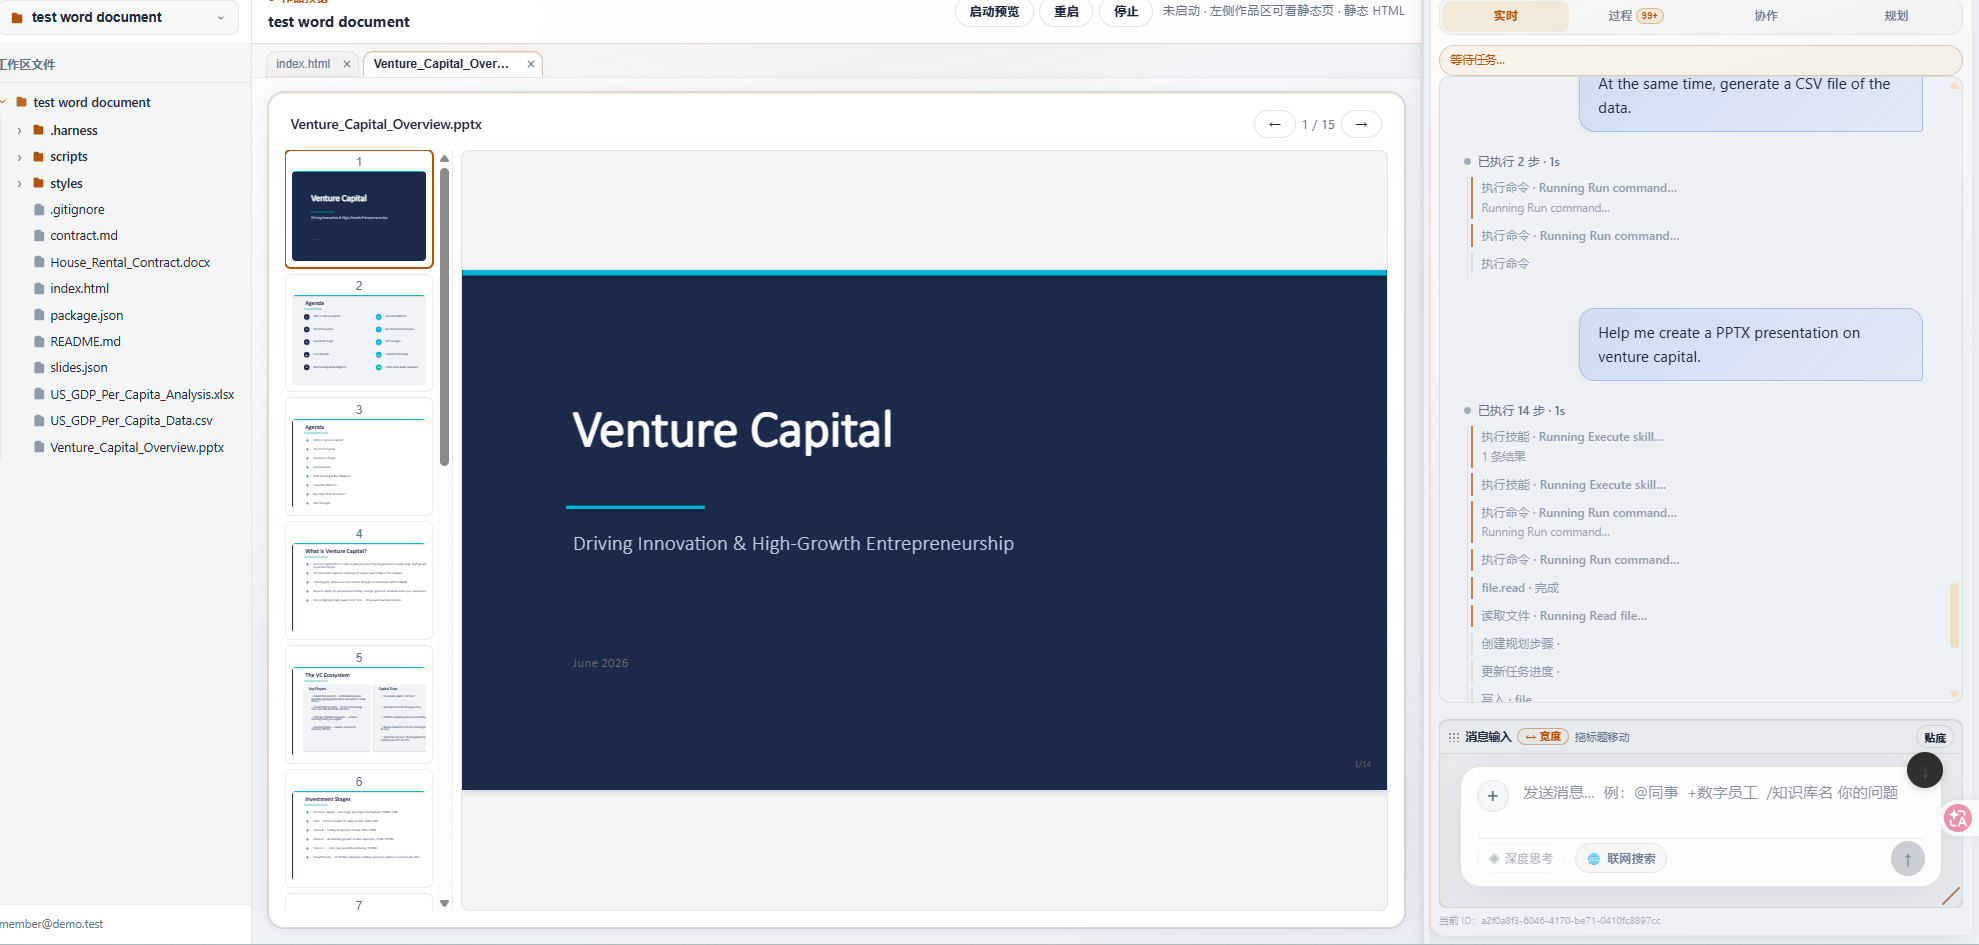Click the 等待任务... status bar

(1700, 60)
